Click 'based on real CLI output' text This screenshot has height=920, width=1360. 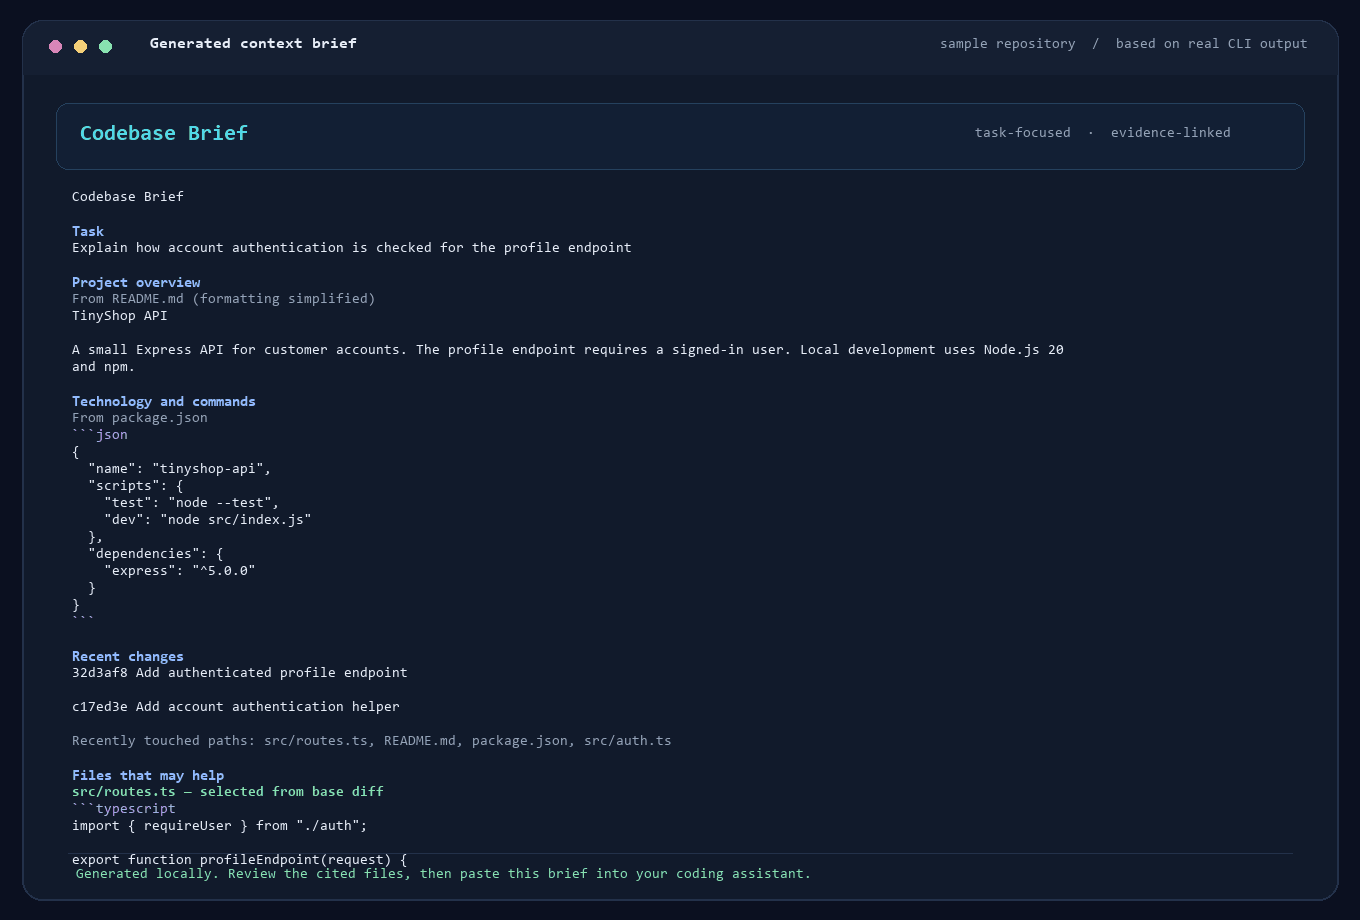(1212, 44)
